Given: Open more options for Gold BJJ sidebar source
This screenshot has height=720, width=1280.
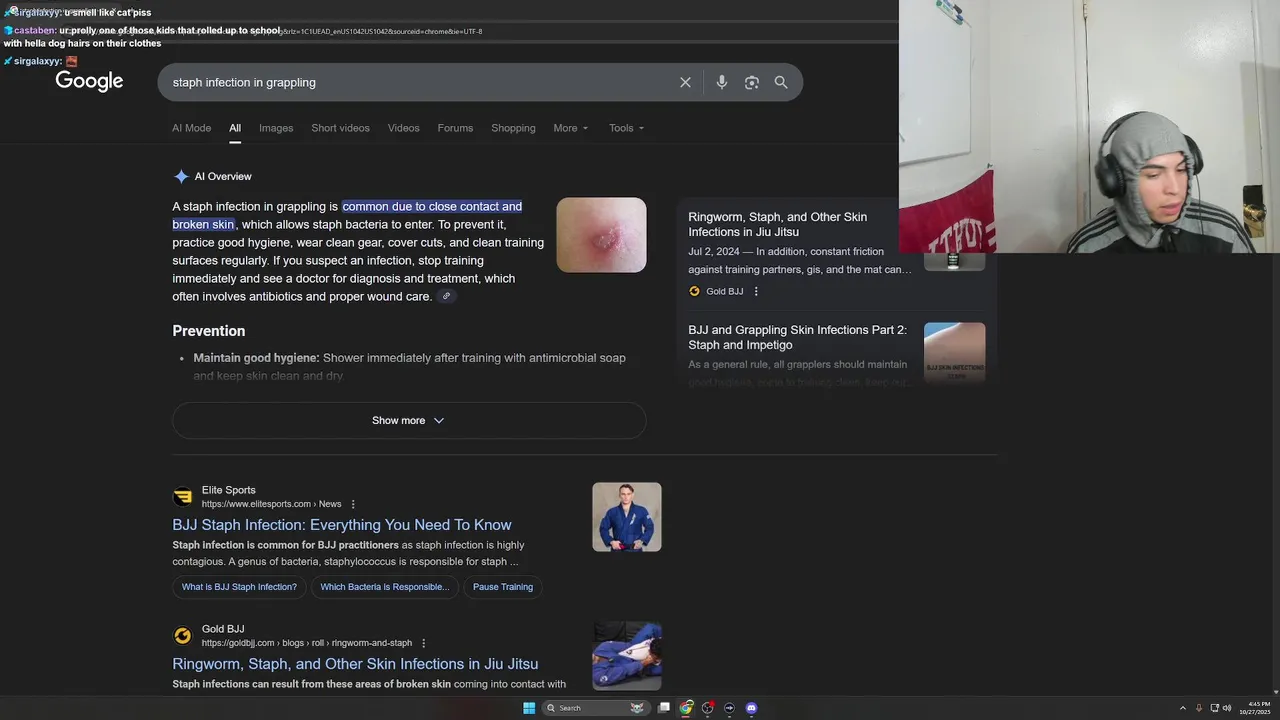Looking at the screenshot, I should coord(756,291).
